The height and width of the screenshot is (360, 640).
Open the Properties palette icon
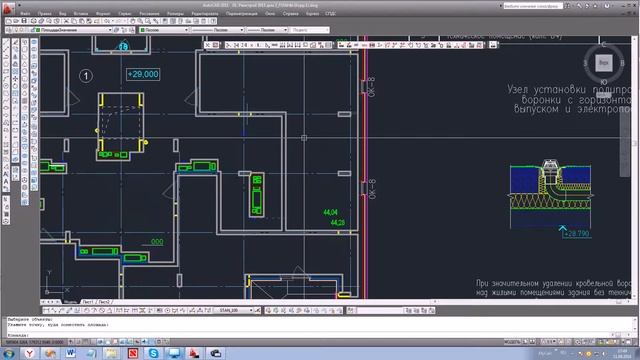(x=165, y=21)
